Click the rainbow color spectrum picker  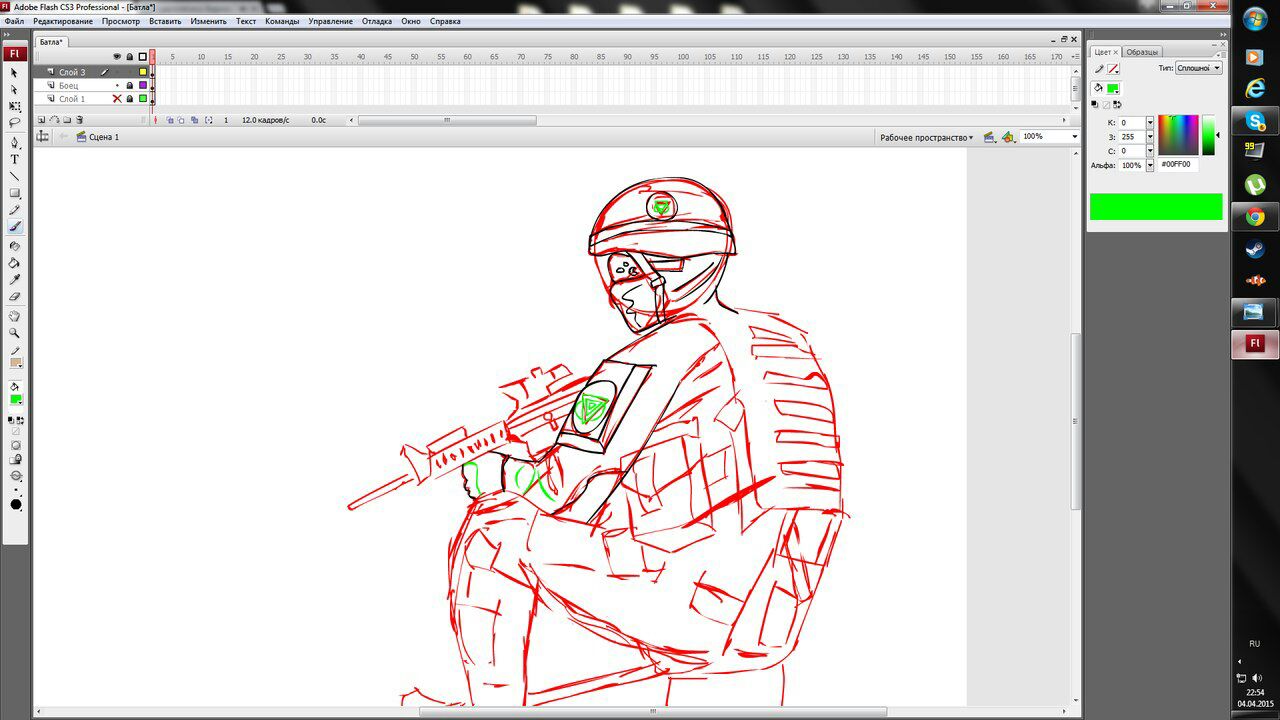coord(1178,135)
